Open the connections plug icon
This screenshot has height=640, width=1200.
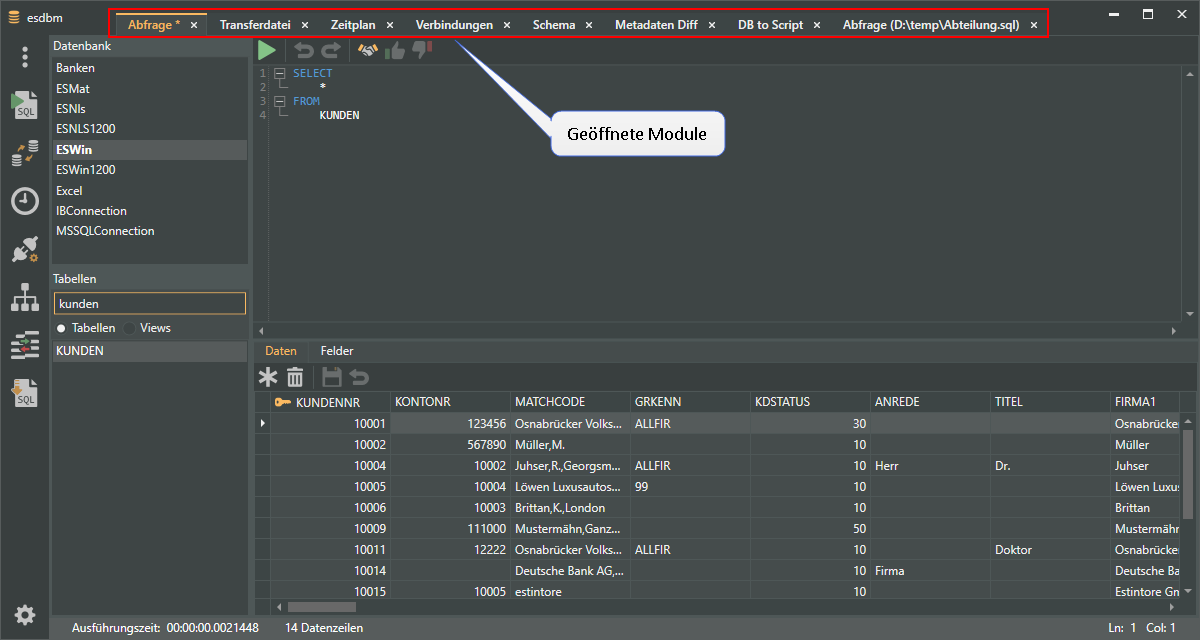[25, 248]
